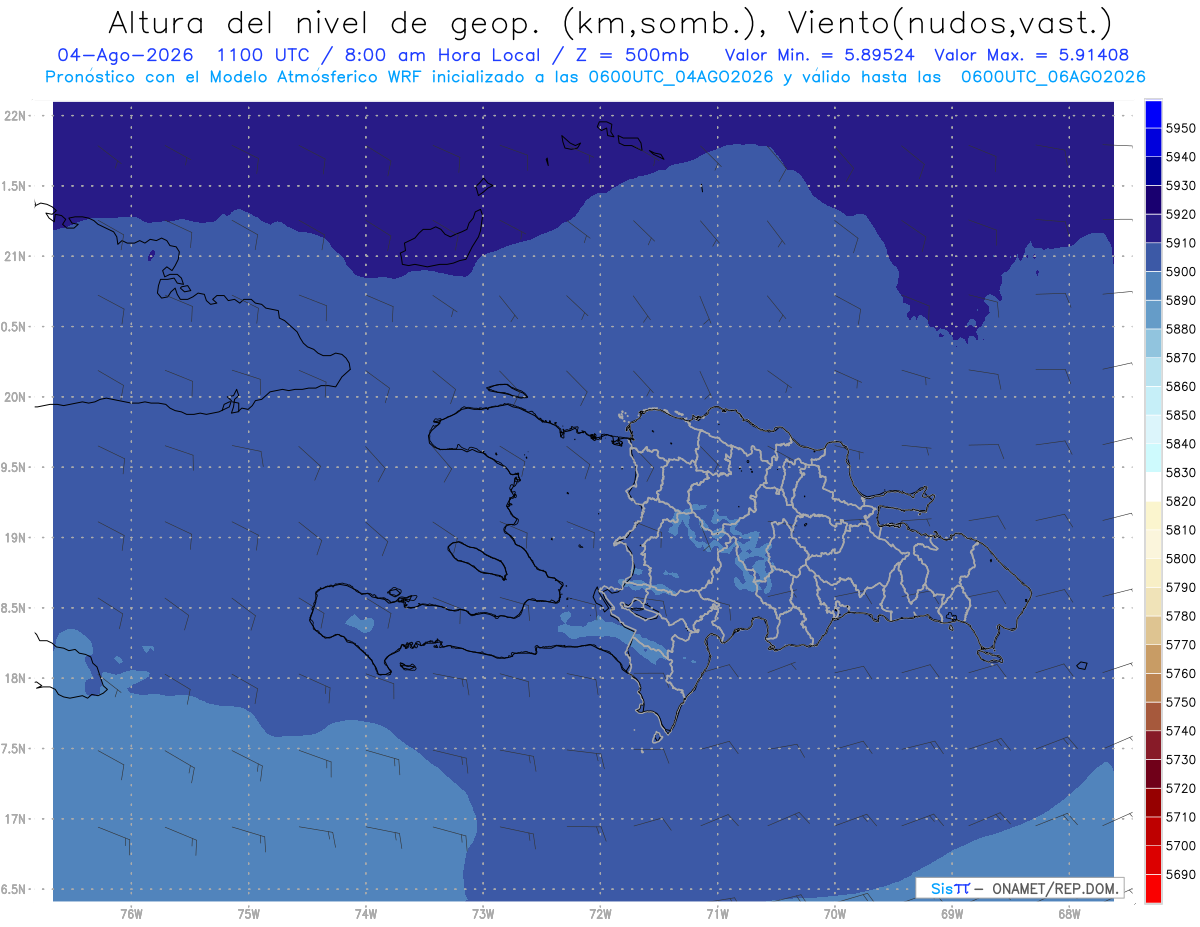The width and height of the screenshot is (1200, 927).
Task: Click the legend value 5730
Action: (x=1181, y=760)
